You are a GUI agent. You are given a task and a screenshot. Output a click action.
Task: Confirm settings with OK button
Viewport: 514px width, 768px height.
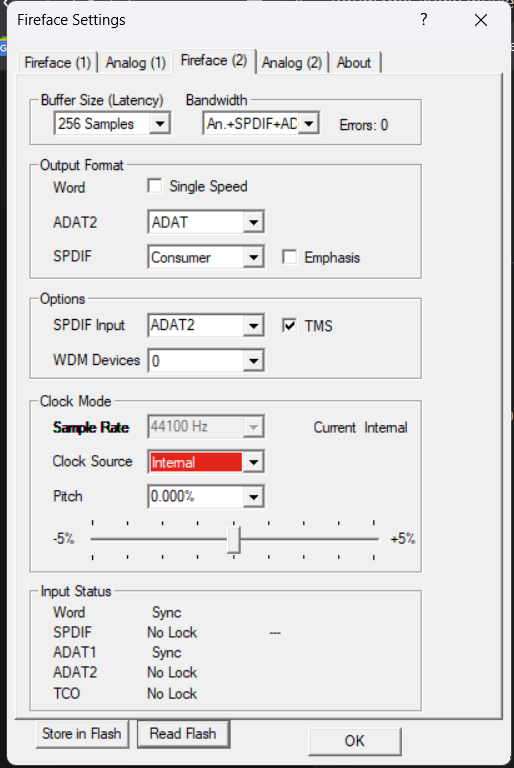[x=355, y=741]
